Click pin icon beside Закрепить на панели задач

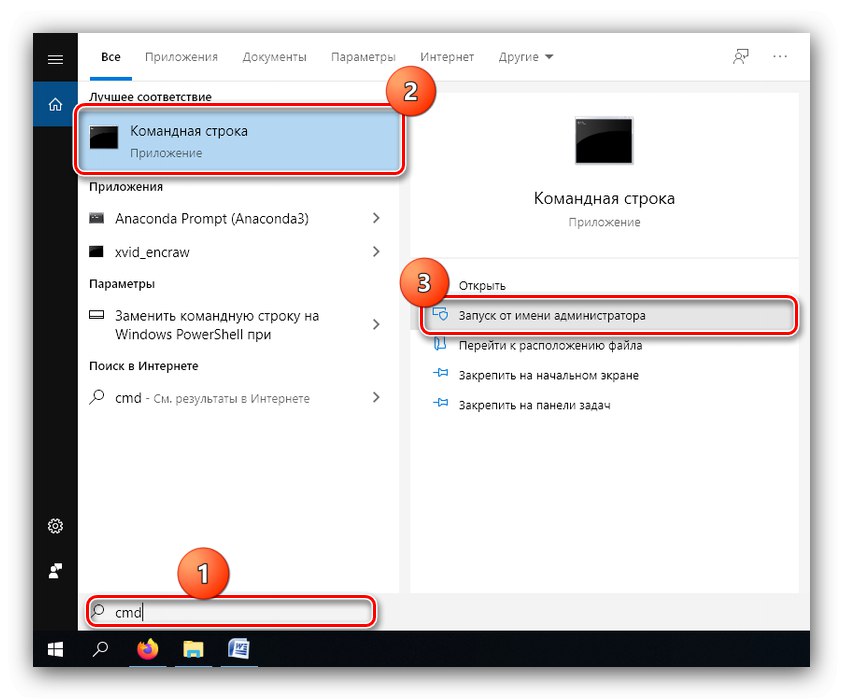(x=440, y=402)
